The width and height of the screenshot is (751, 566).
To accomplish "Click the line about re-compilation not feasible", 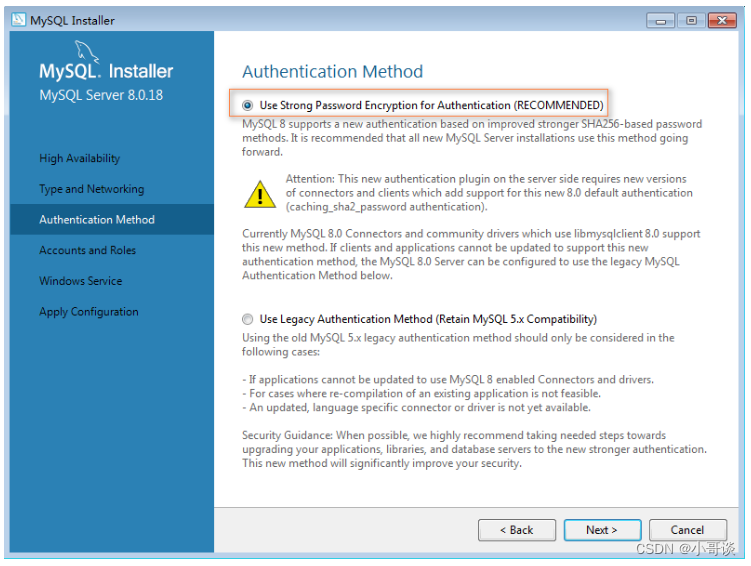I will (x=421, y=394).
